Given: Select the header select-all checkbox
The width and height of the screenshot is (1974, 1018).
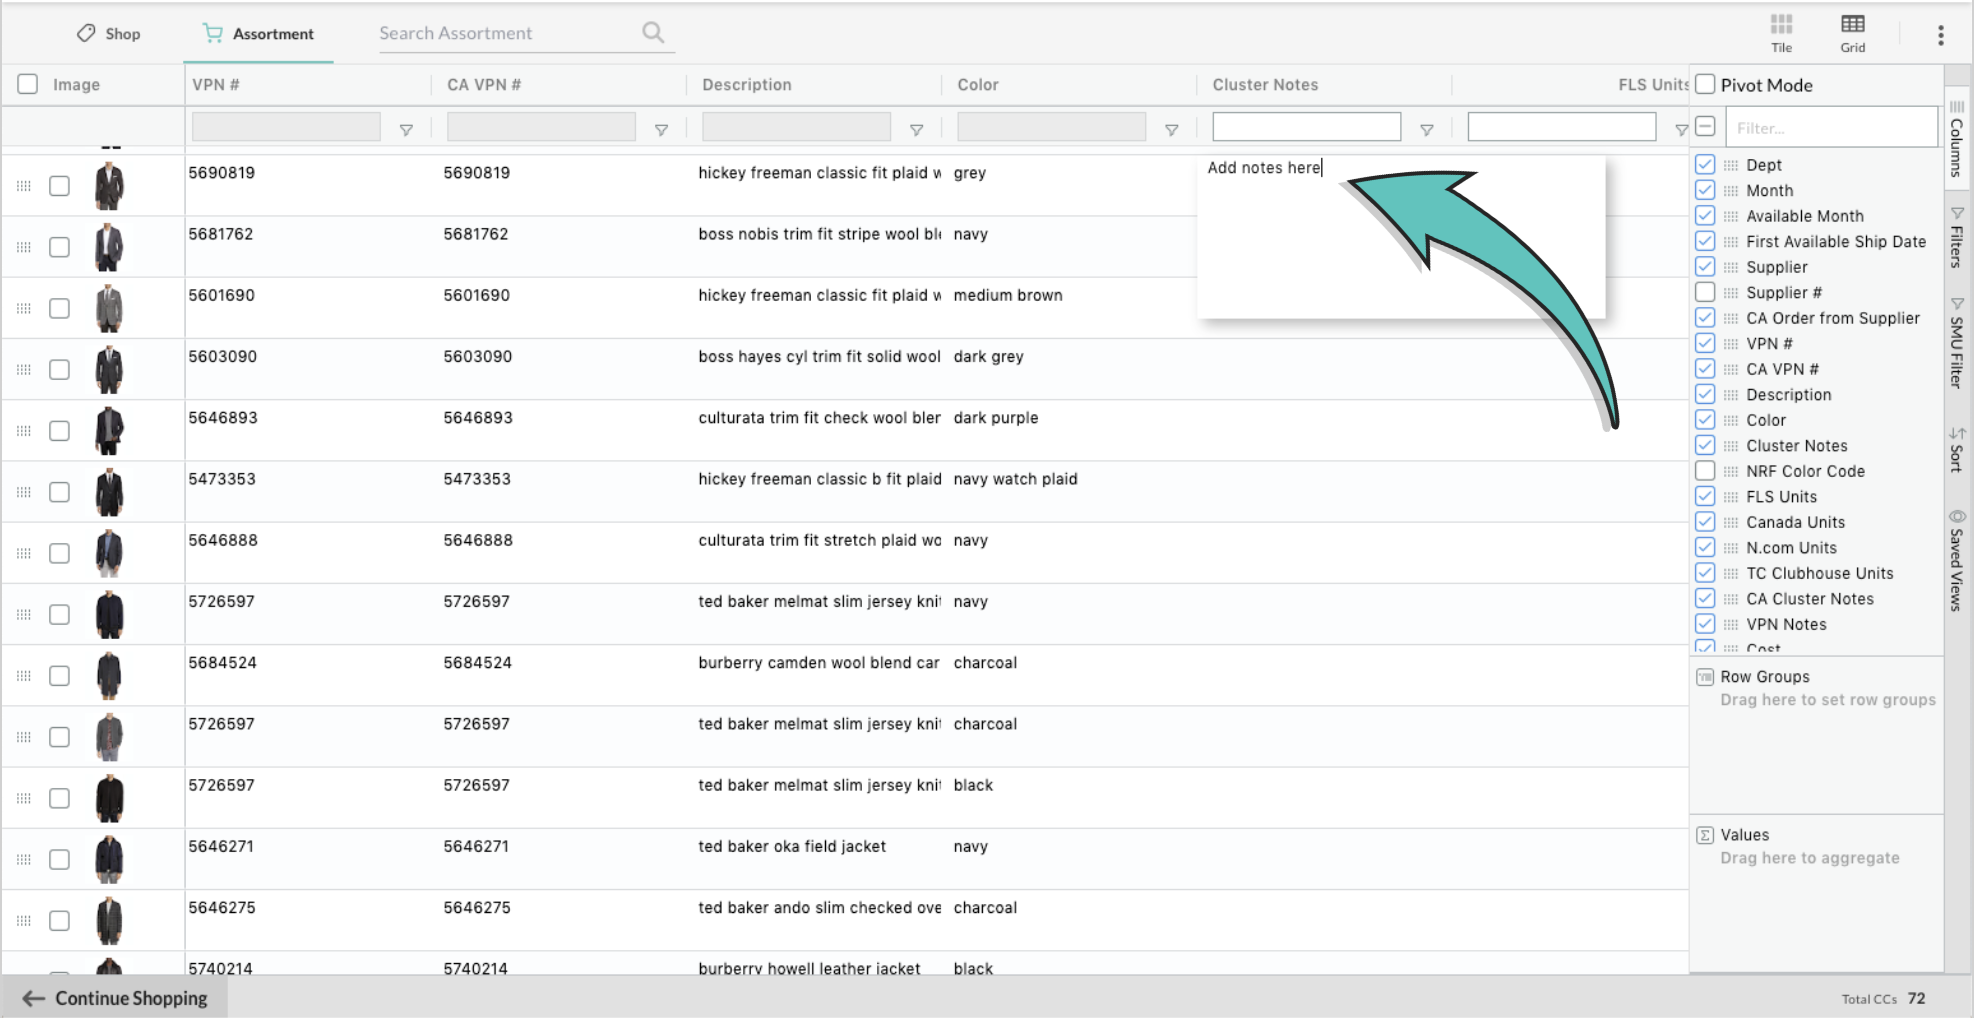Looking at the screenshot, I should (x=28, y=84).
